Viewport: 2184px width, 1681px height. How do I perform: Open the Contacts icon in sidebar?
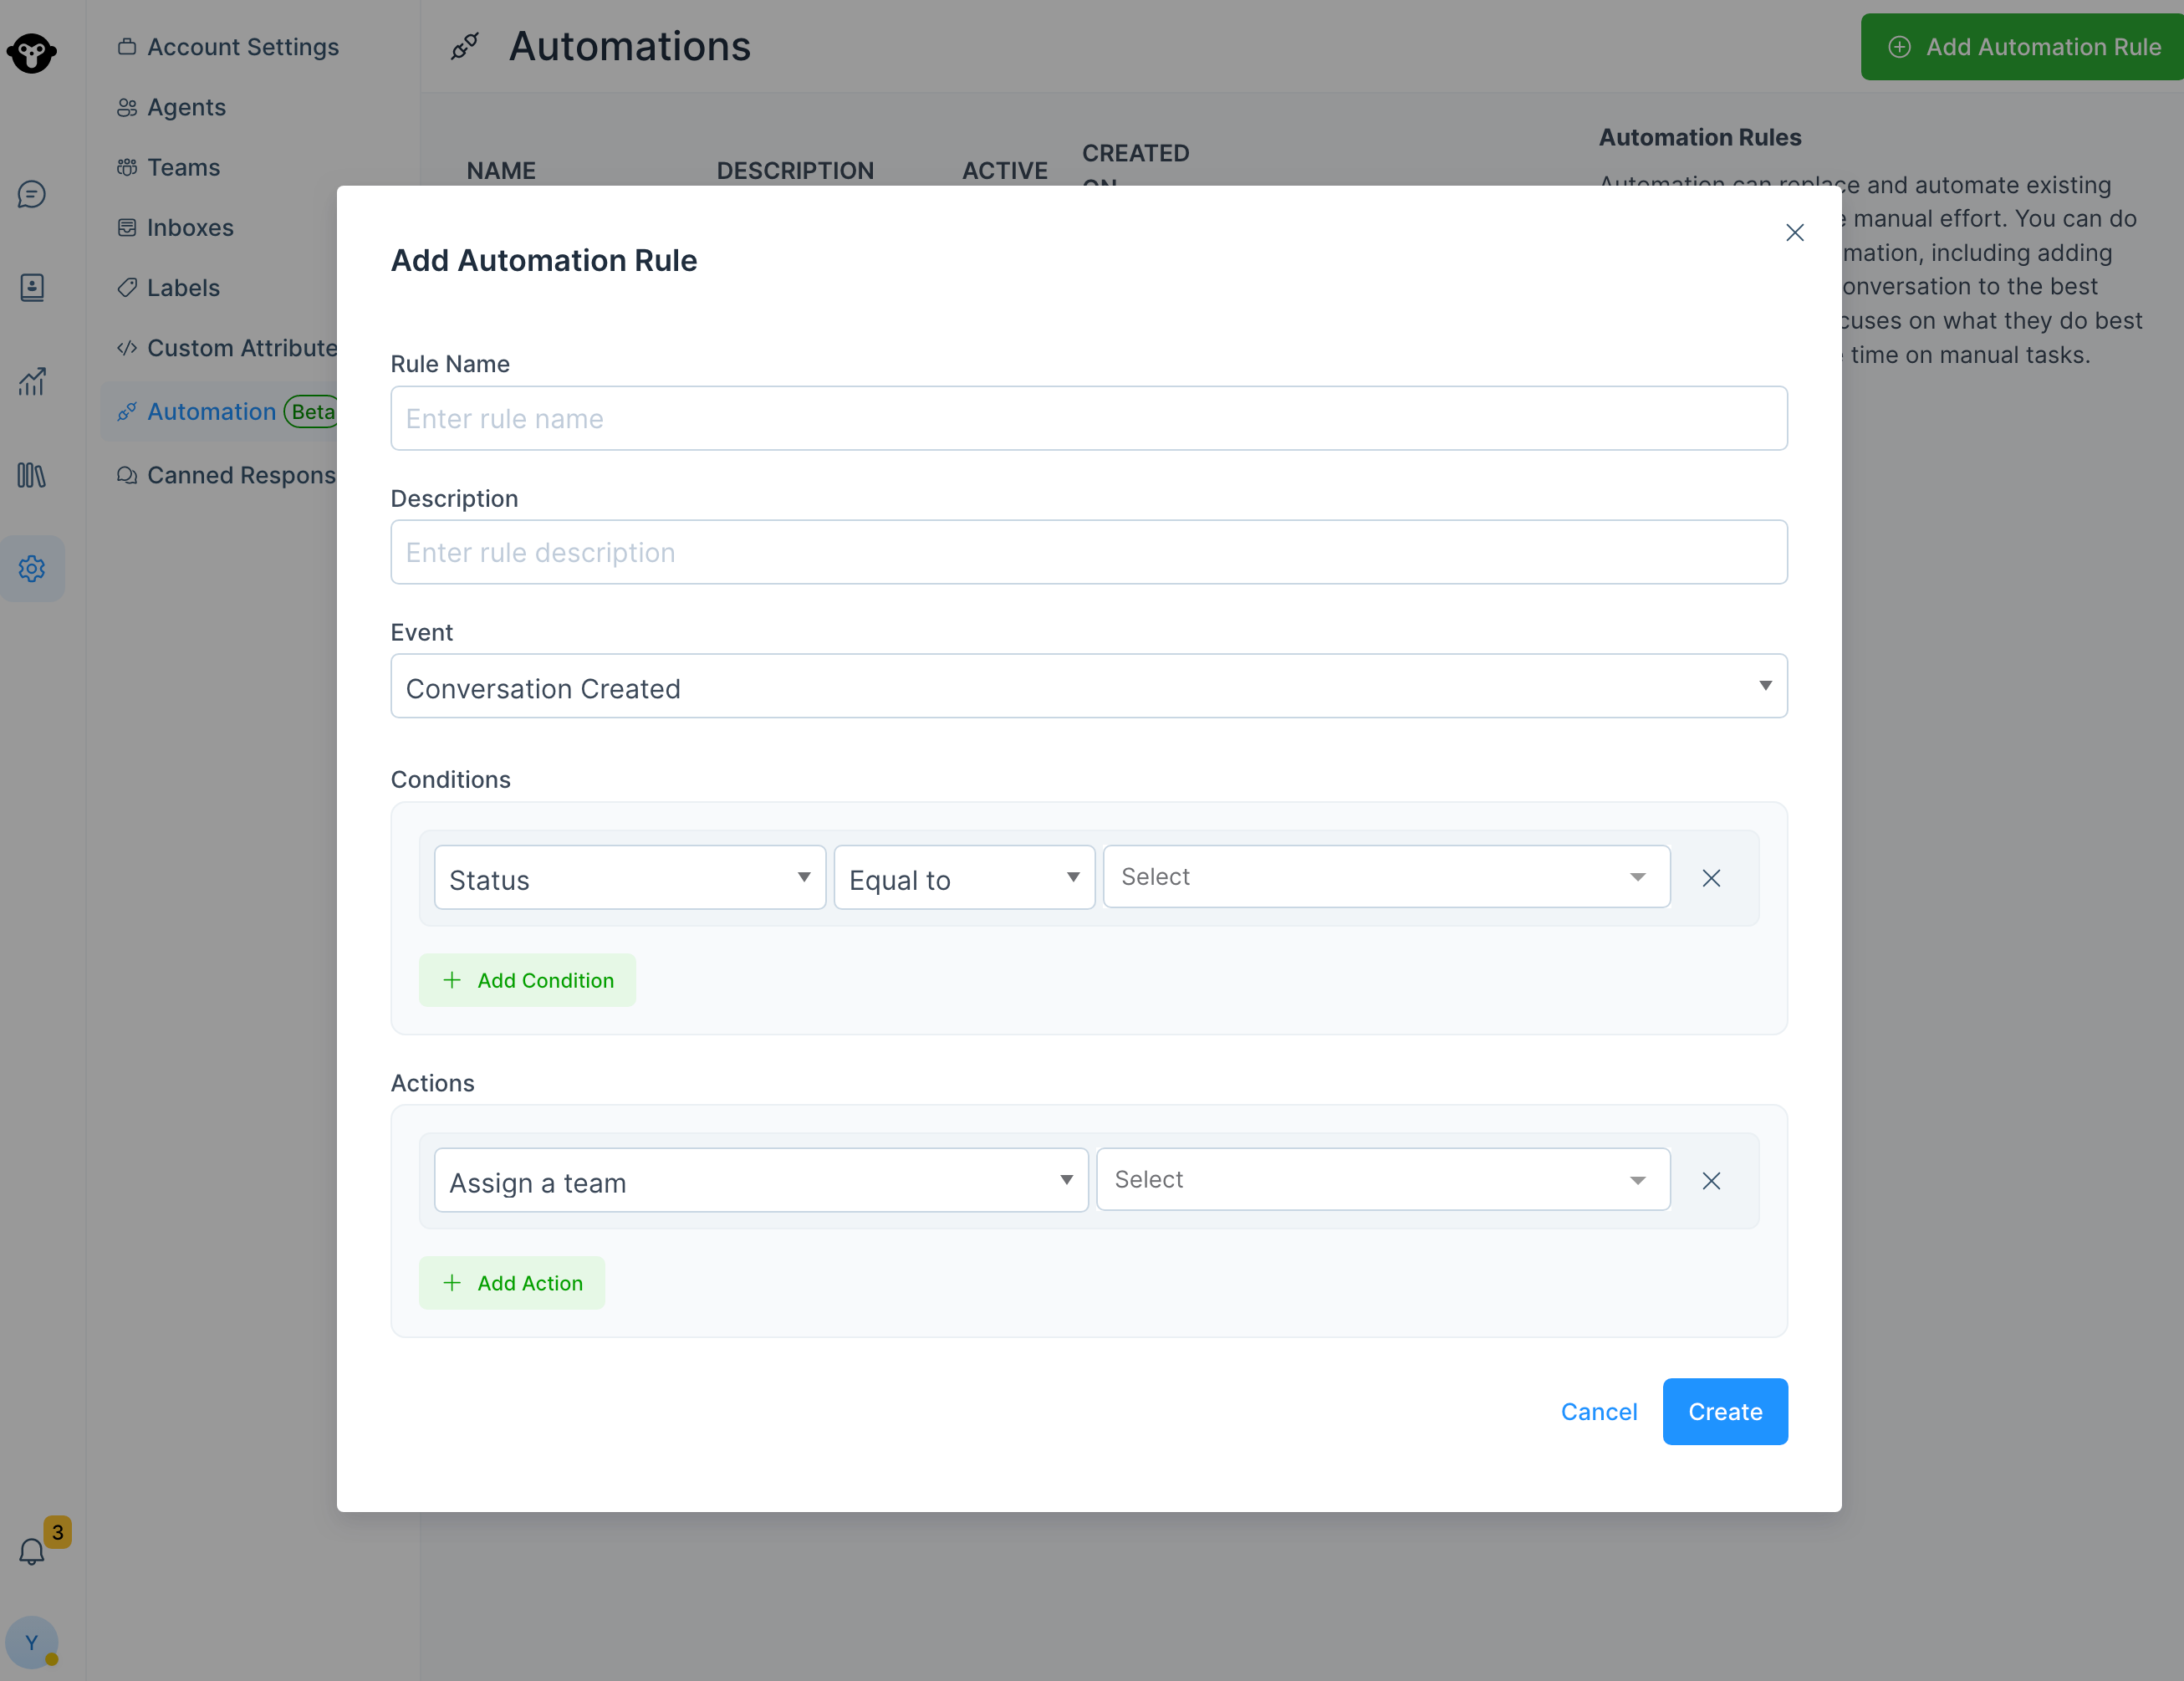(x=32, y=288)
